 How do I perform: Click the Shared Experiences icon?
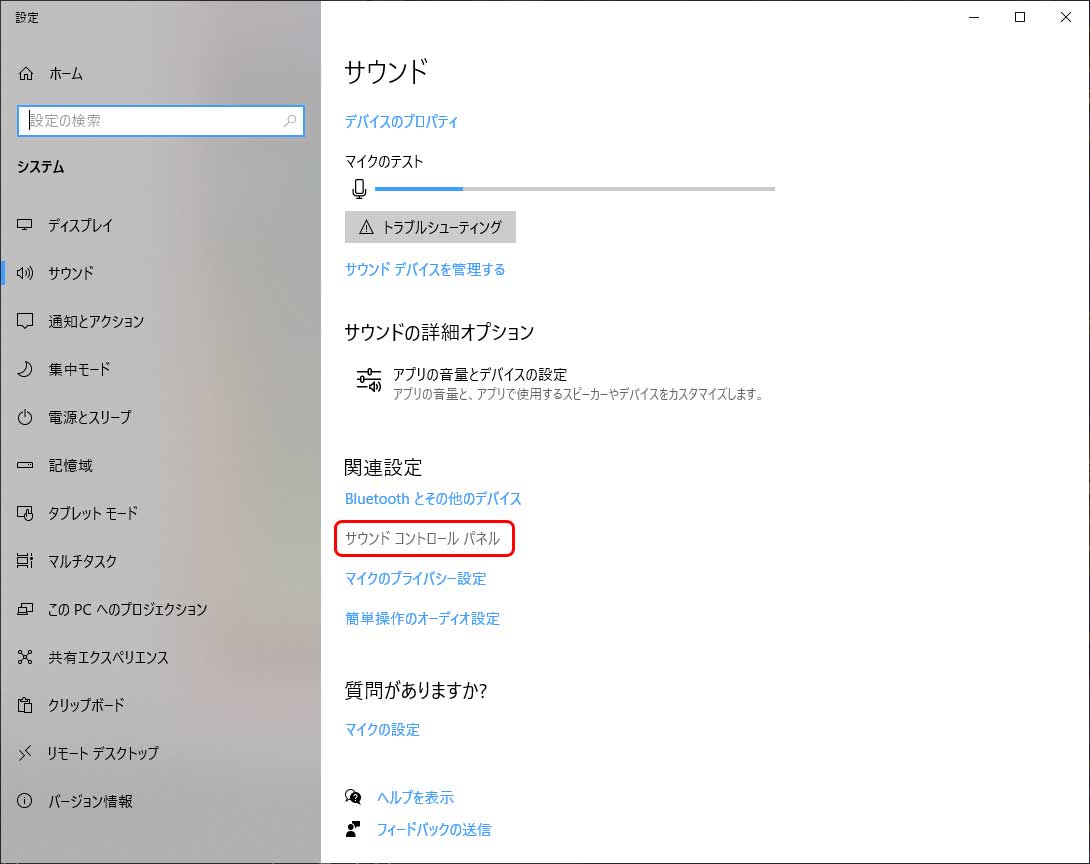pyautogui.click(x=25, y=658)
